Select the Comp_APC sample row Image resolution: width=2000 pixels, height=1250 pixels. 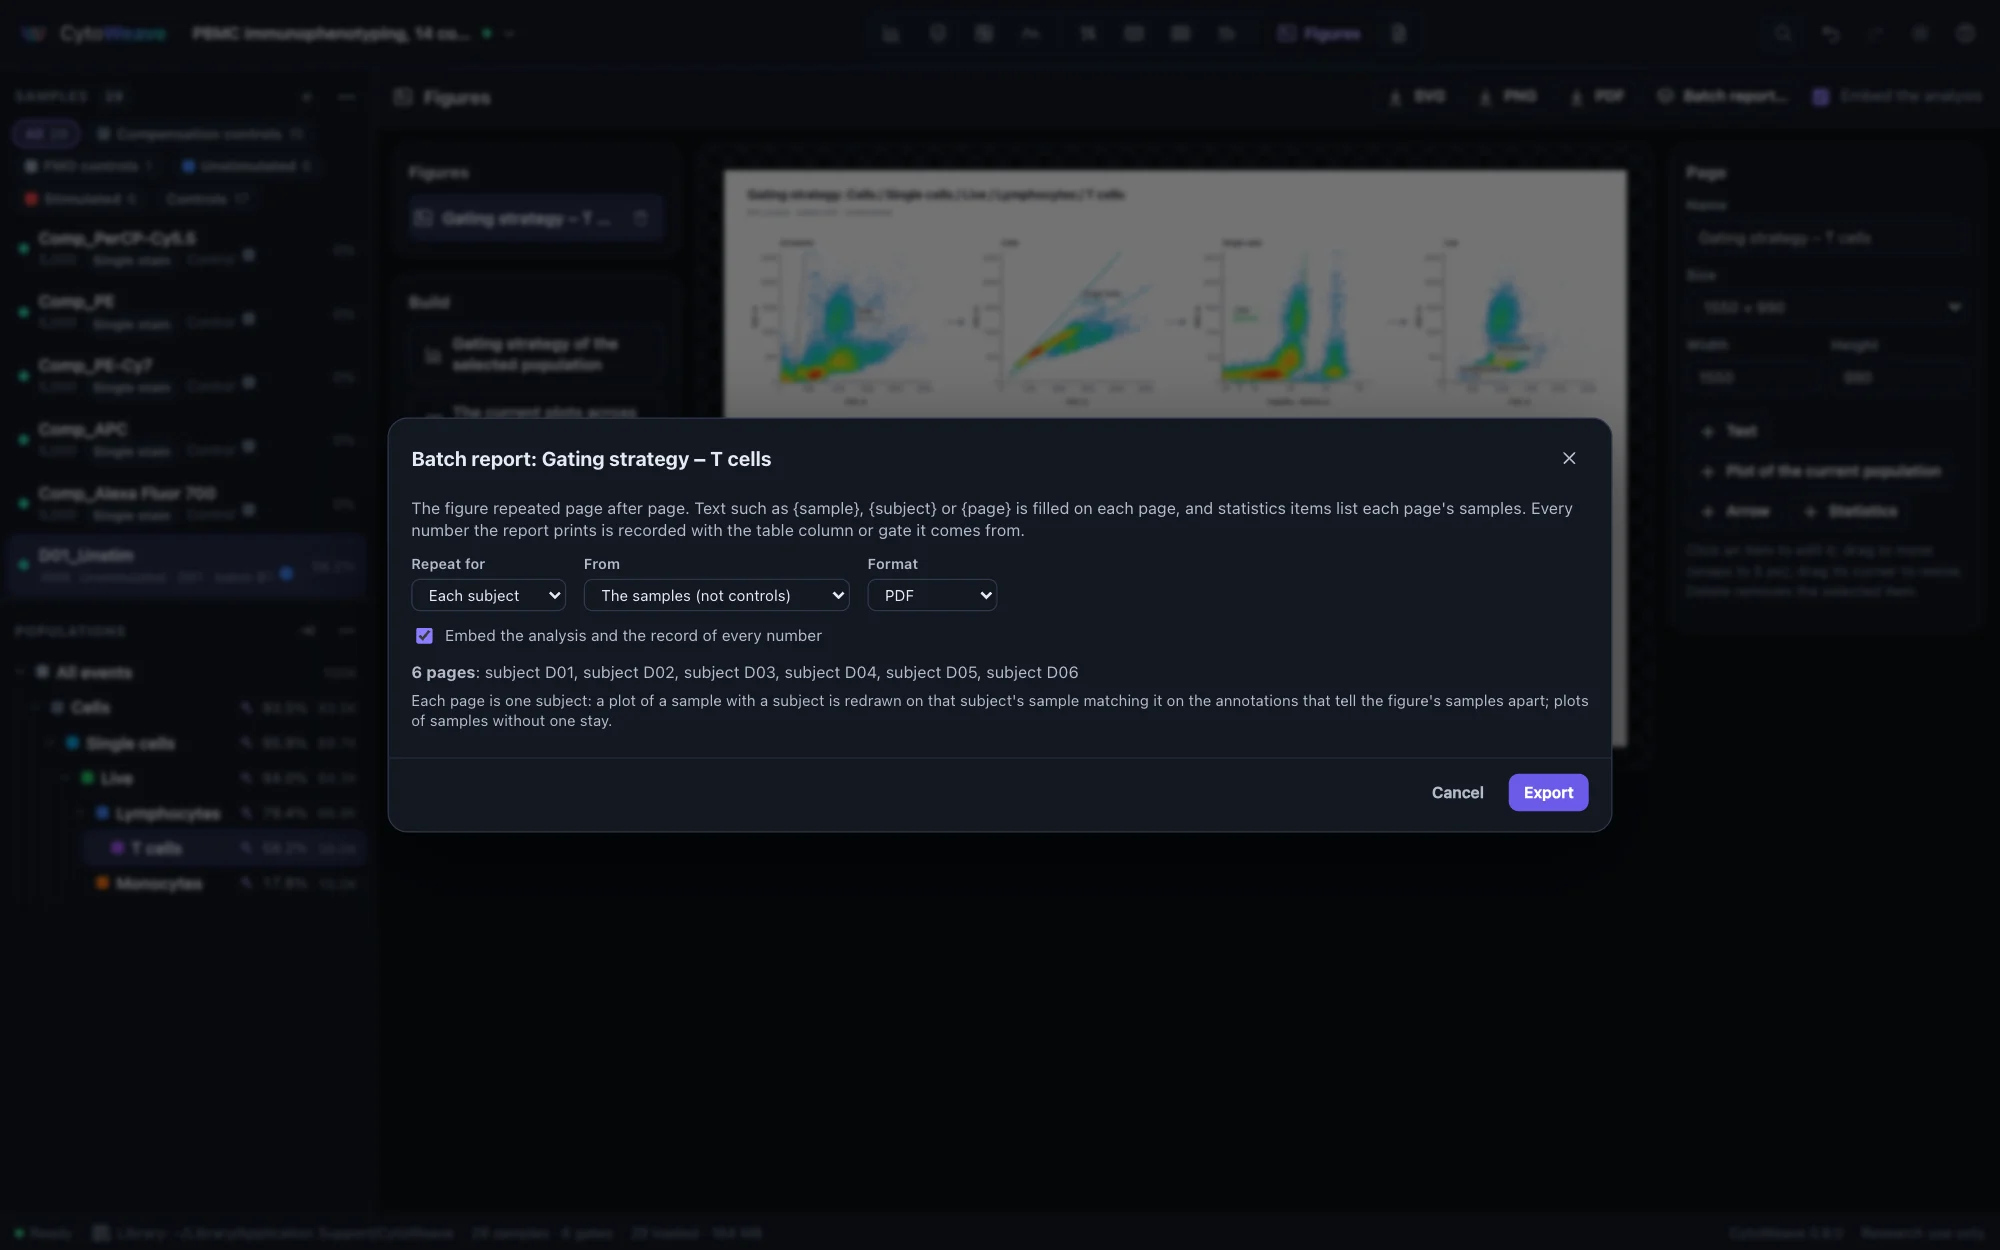coord(186,439)
